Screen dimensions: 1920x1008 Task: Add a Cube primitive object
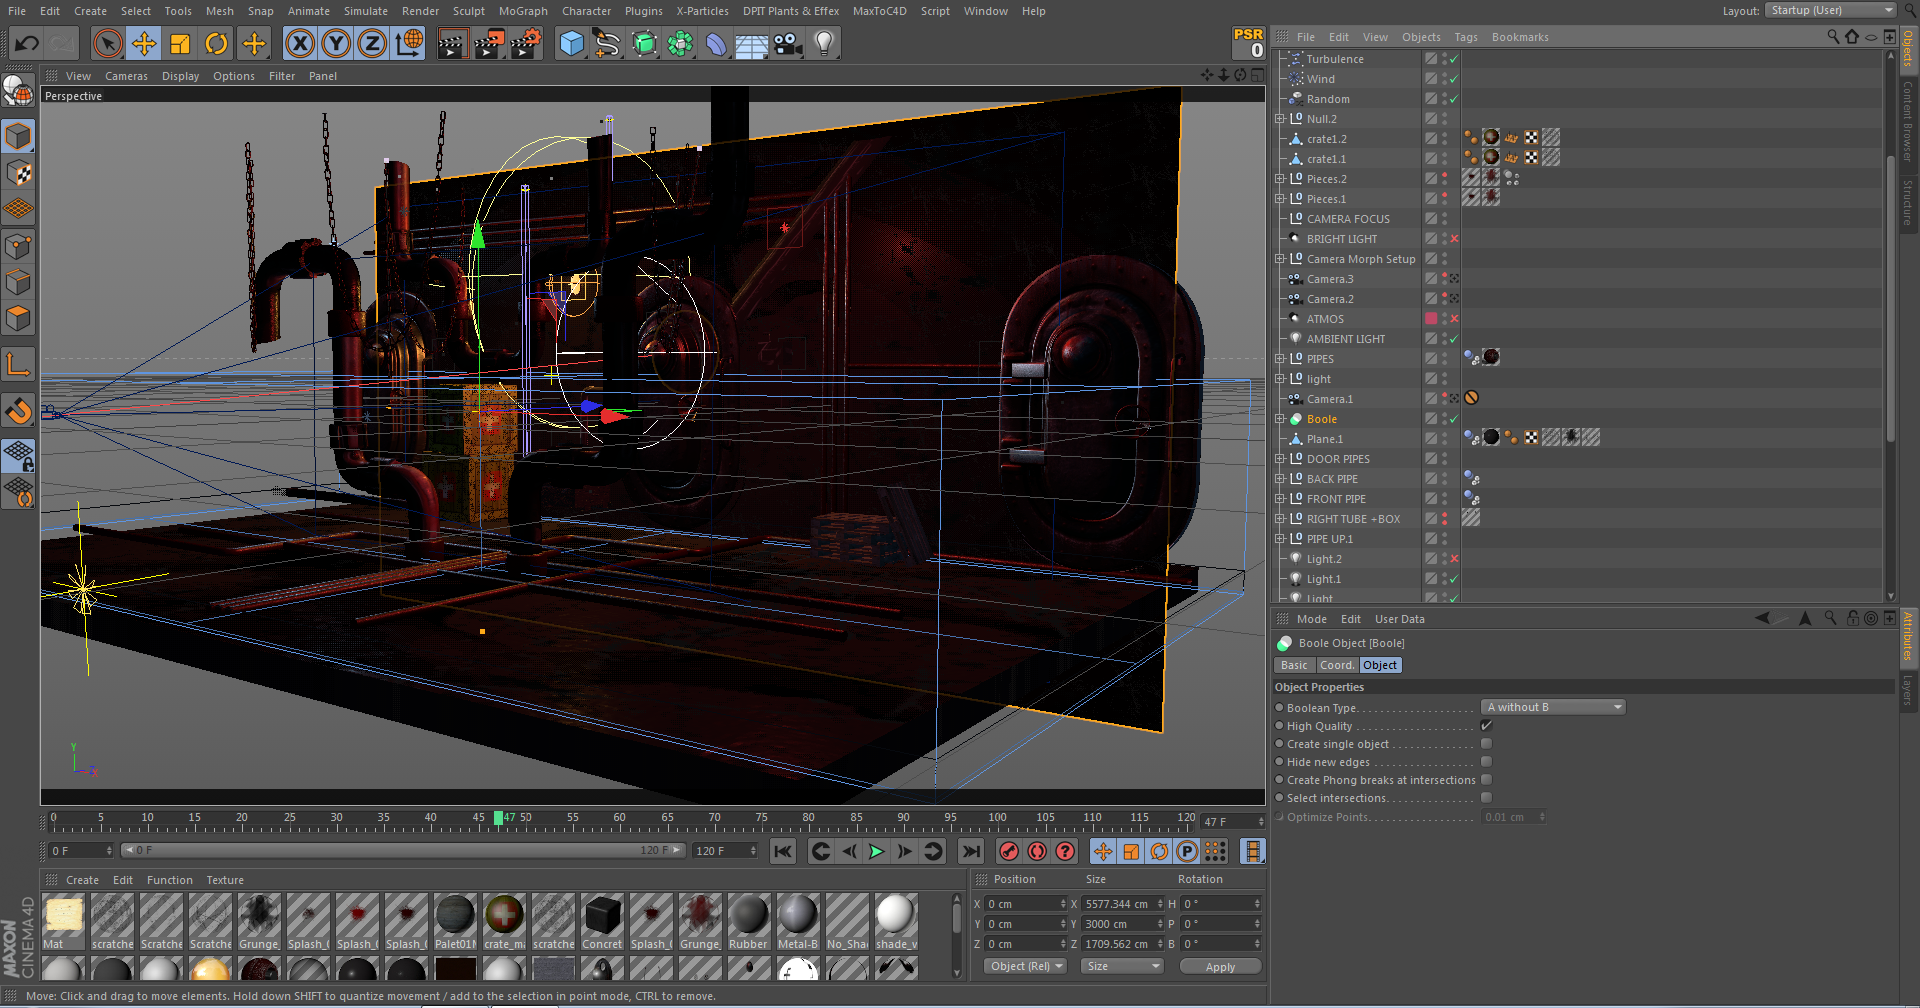coord(571,44)
